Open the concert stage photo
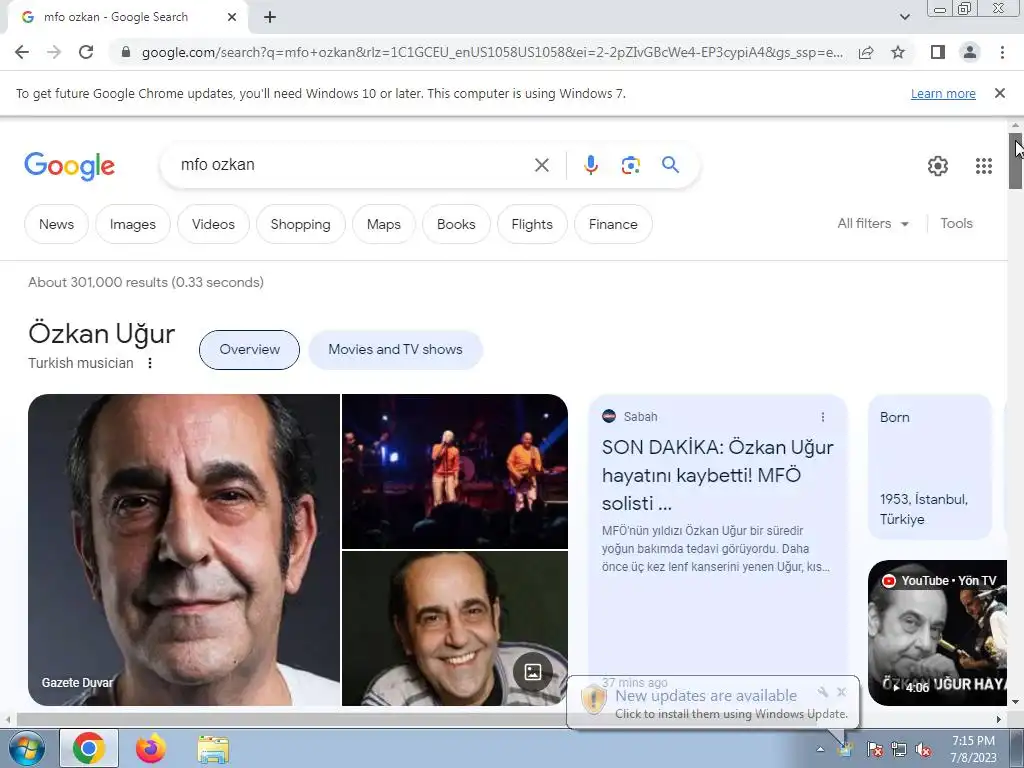 [x=455, y=471]
